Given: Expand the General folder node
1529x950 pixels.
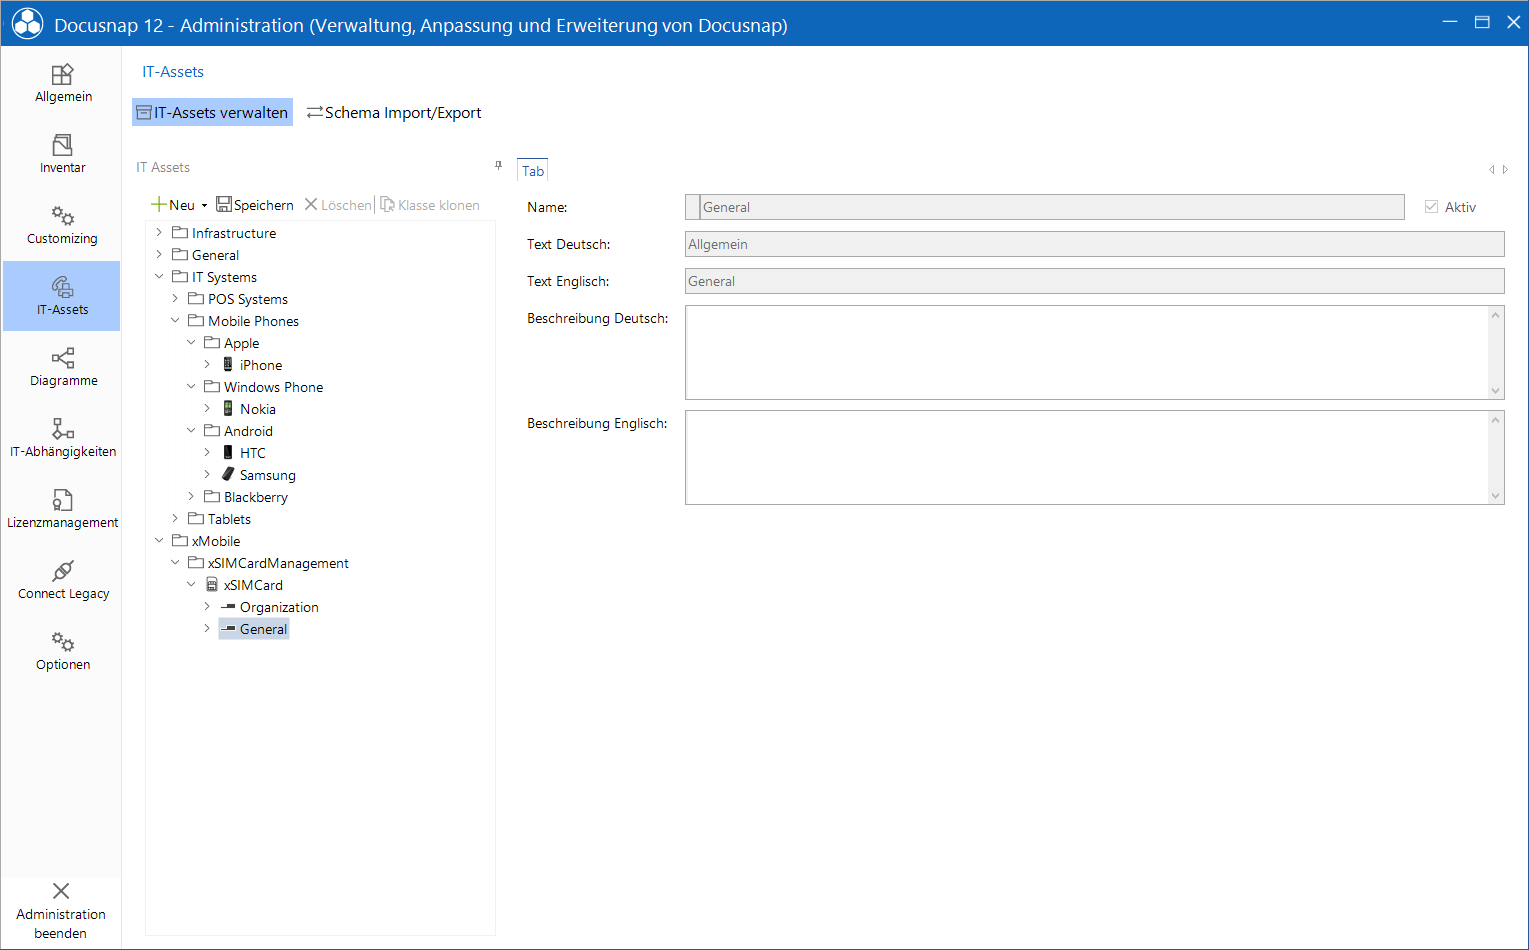Looking at the screenshot, I should (159, 255).
